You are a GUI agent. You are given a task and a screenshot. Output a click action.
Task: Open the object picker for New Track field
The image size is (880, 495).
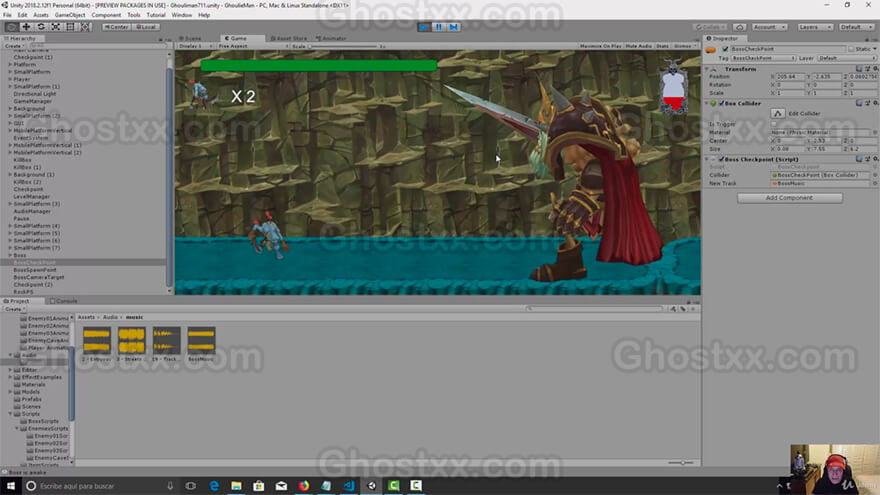[x=875, y=184]
